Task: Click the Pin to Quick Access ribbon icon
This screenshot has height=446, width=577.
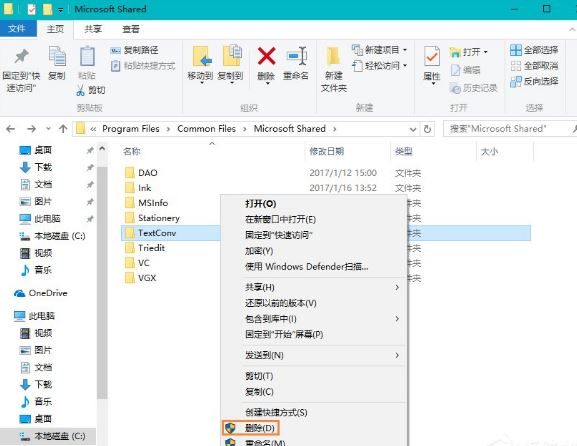Action: pyautogui.click(x=21, y=56)
